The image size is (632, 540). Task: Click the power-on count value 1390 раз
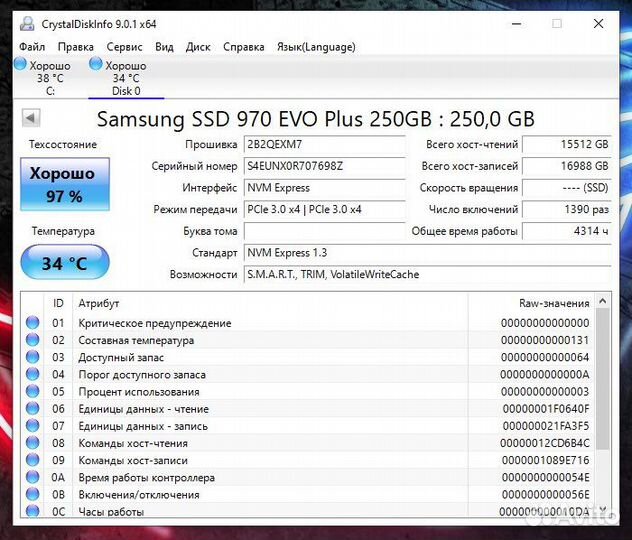pos(567,210)
